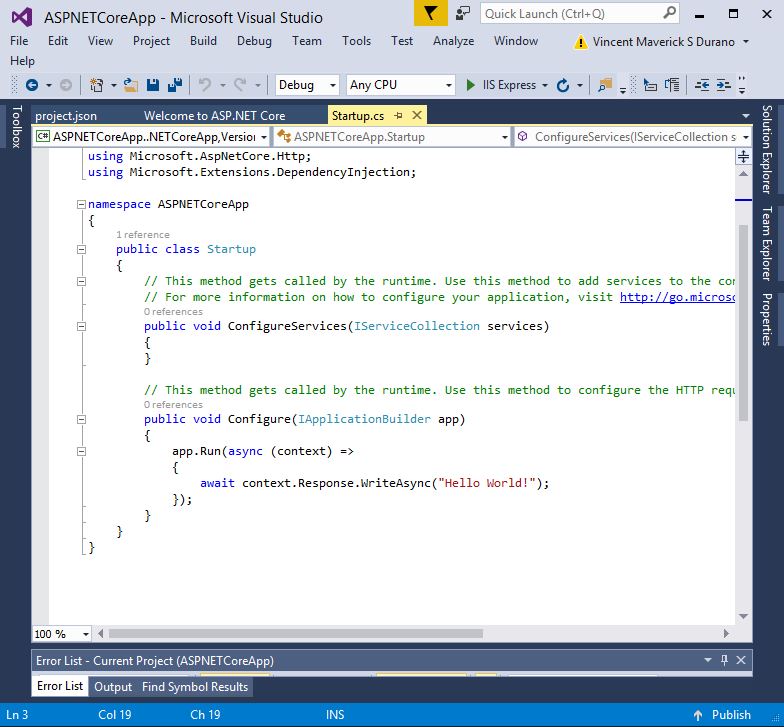The width and height of the screenshot is (784, 727).
Task: Toggle pin on Startup.cs tab
Action: [398, 116]
